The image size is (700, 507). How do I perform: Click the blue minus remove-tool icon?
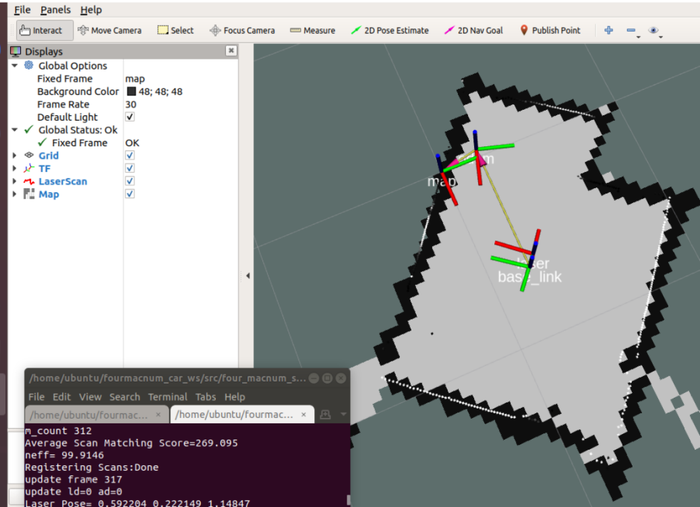click(x=632, y=31)
